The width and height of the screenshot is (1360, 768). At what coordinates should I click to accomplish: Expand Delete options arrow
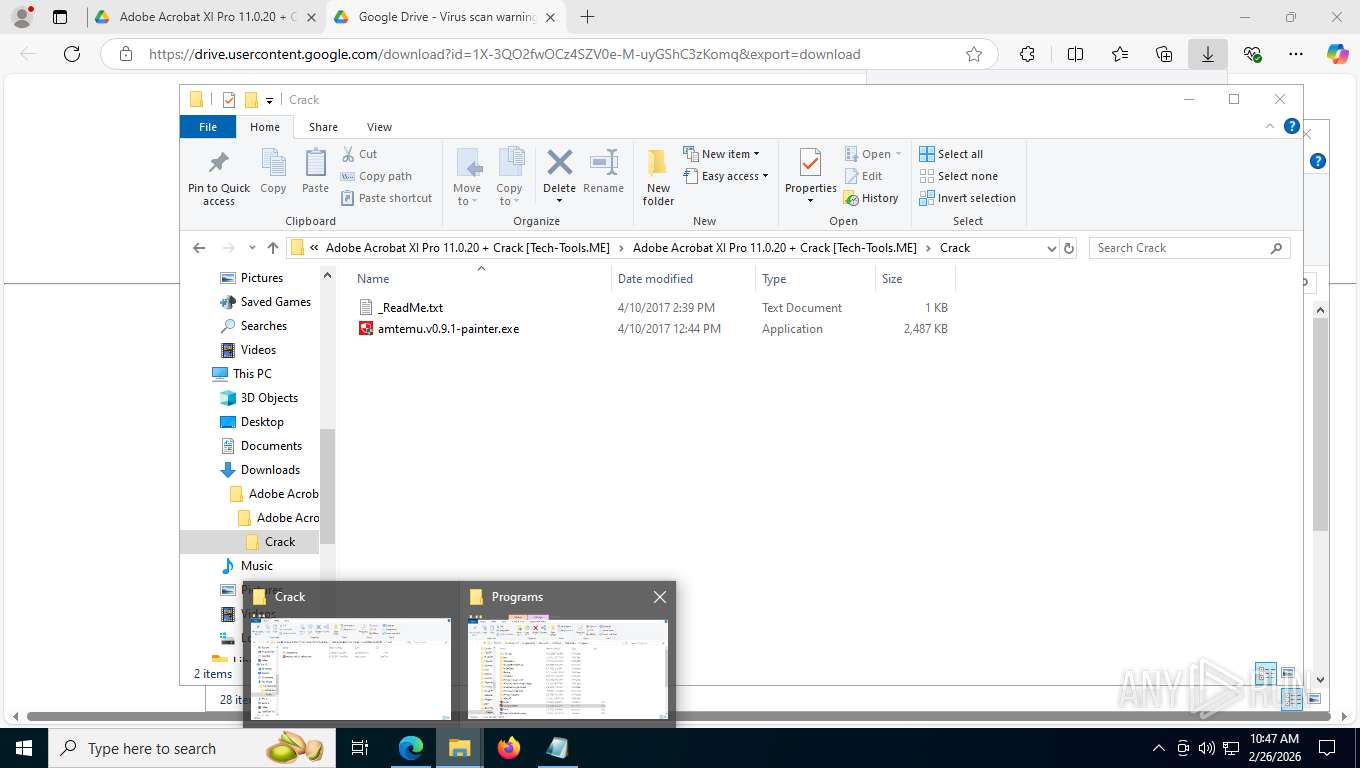[x=559, y=201]
